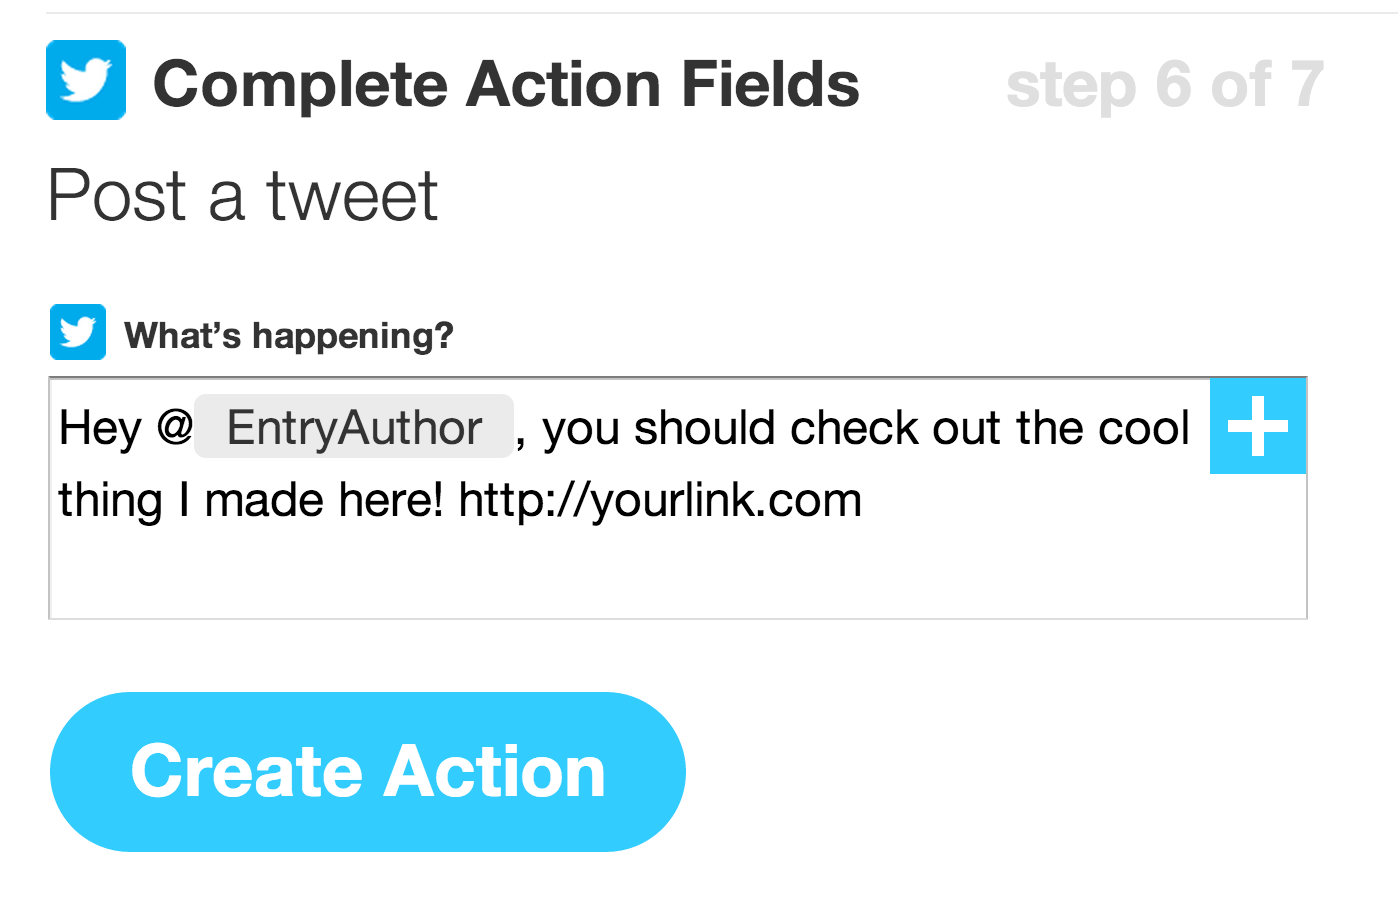Click the step 6 of 7 indicator
The height and width of the screenshot is (898, 1398).
[x=1165, y=86]
